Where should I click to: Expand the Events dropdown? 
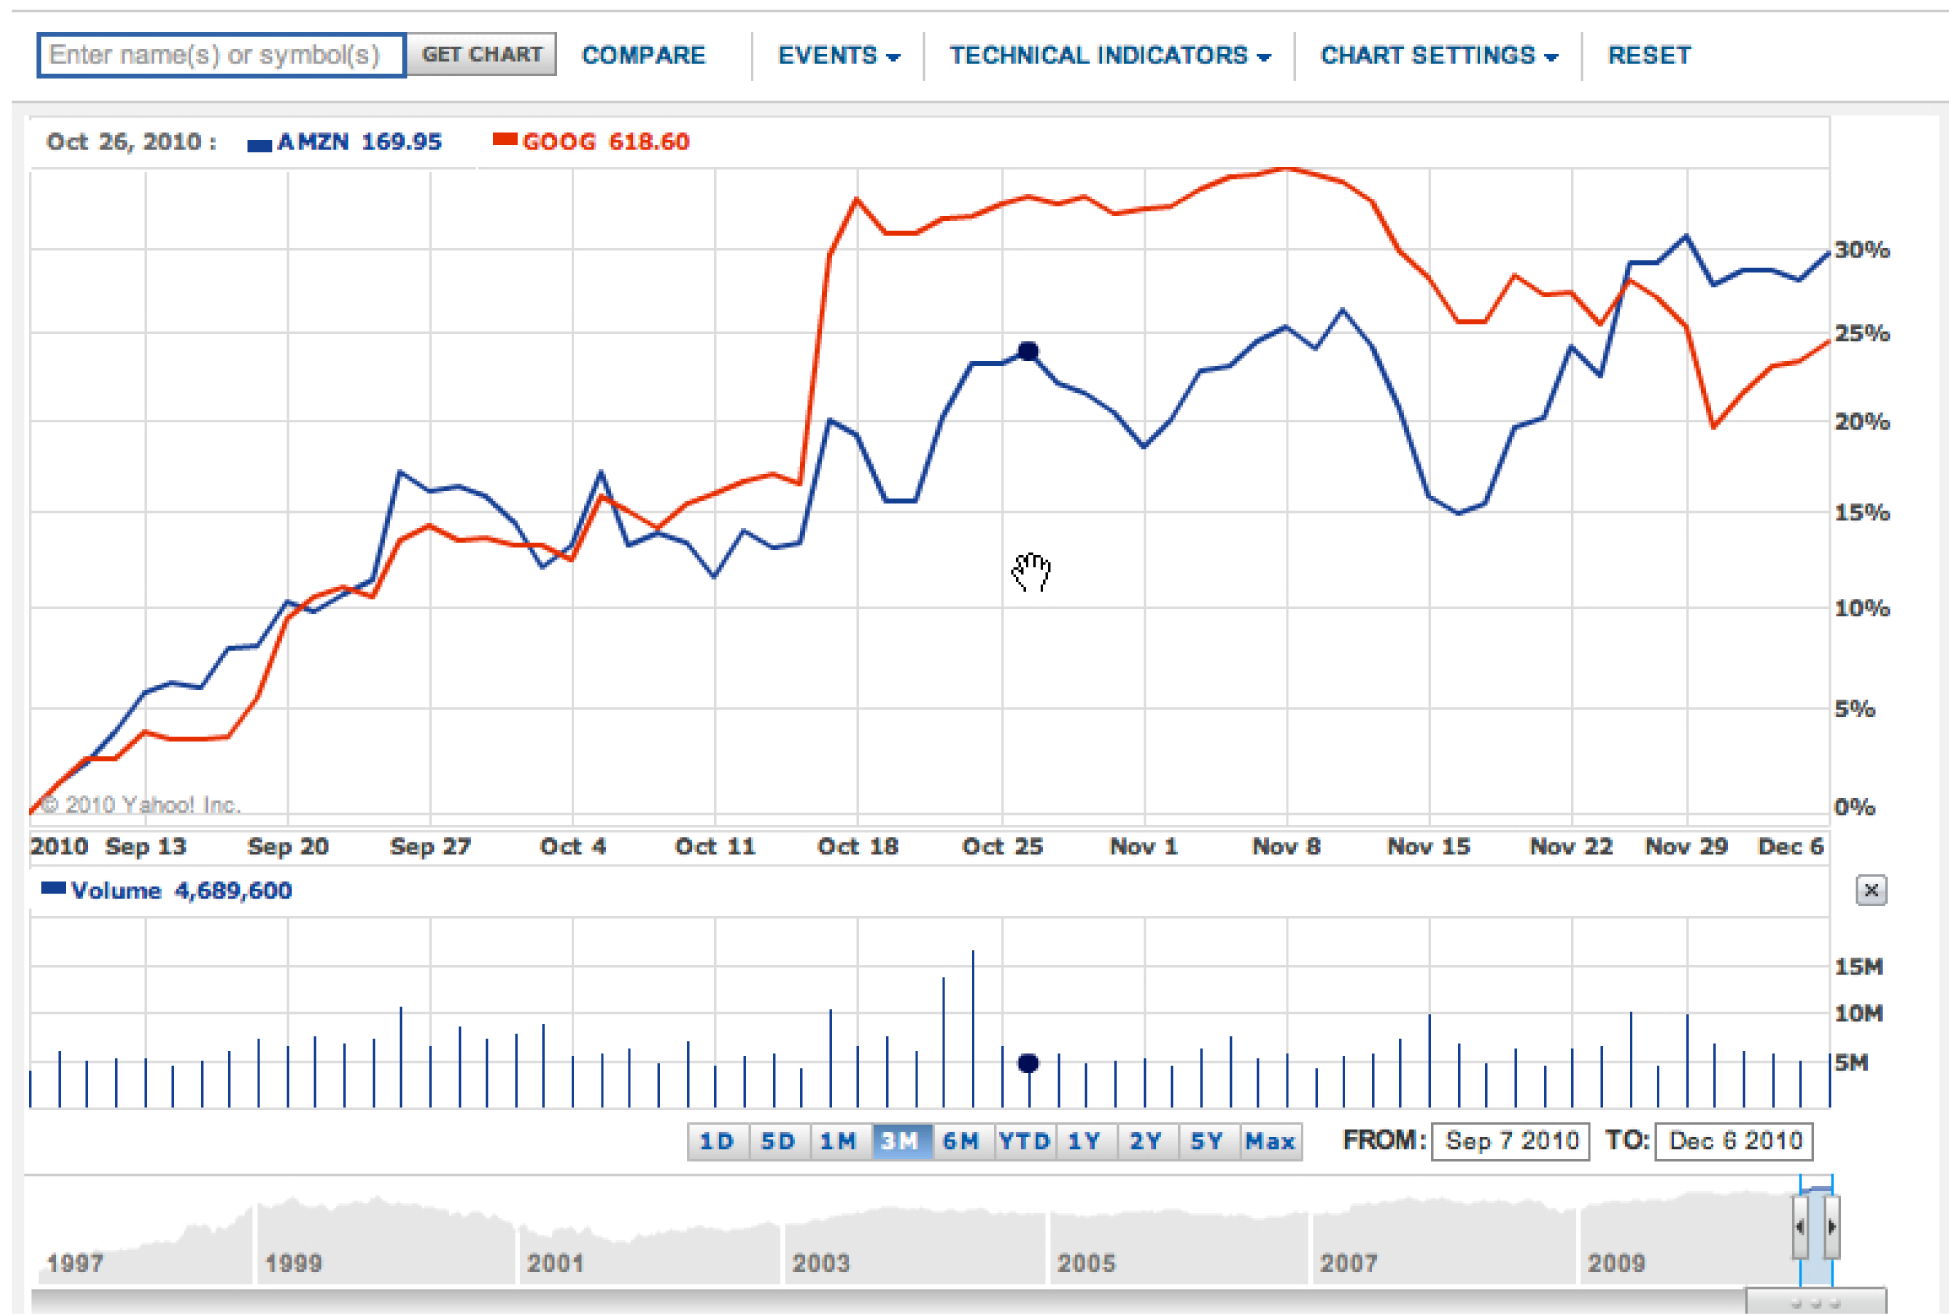point(838,56)
